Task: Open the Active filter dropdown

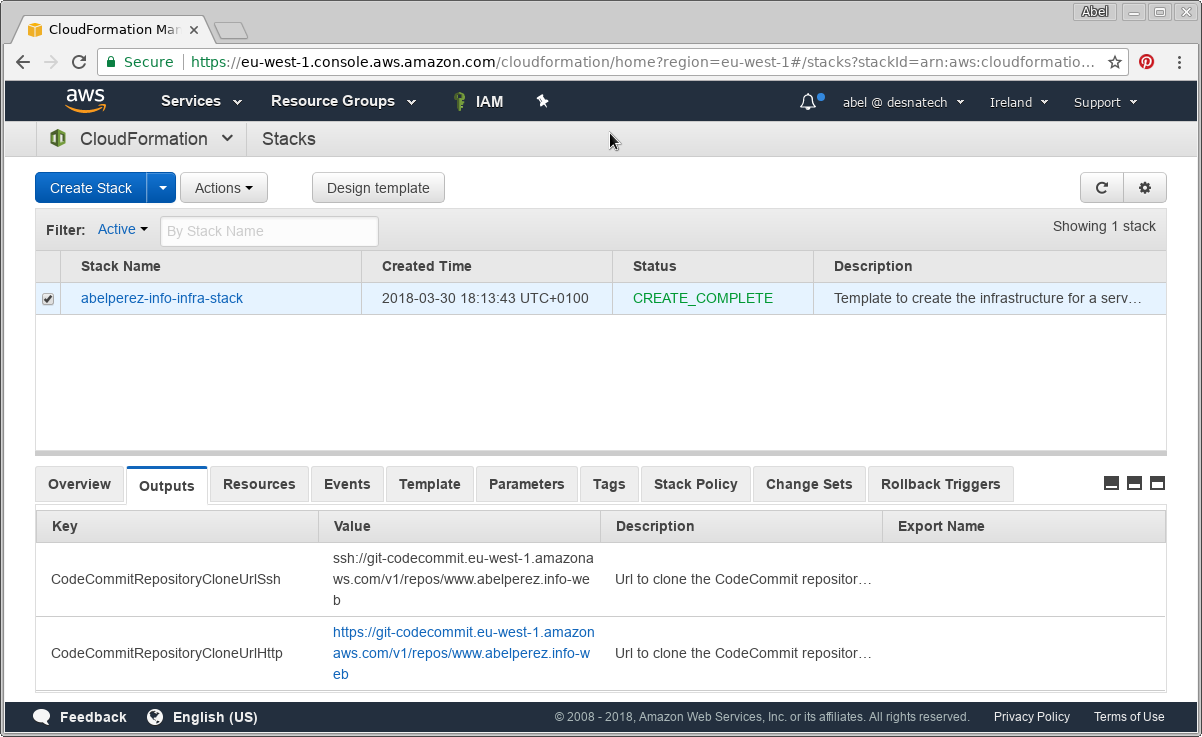Action: 122,229
